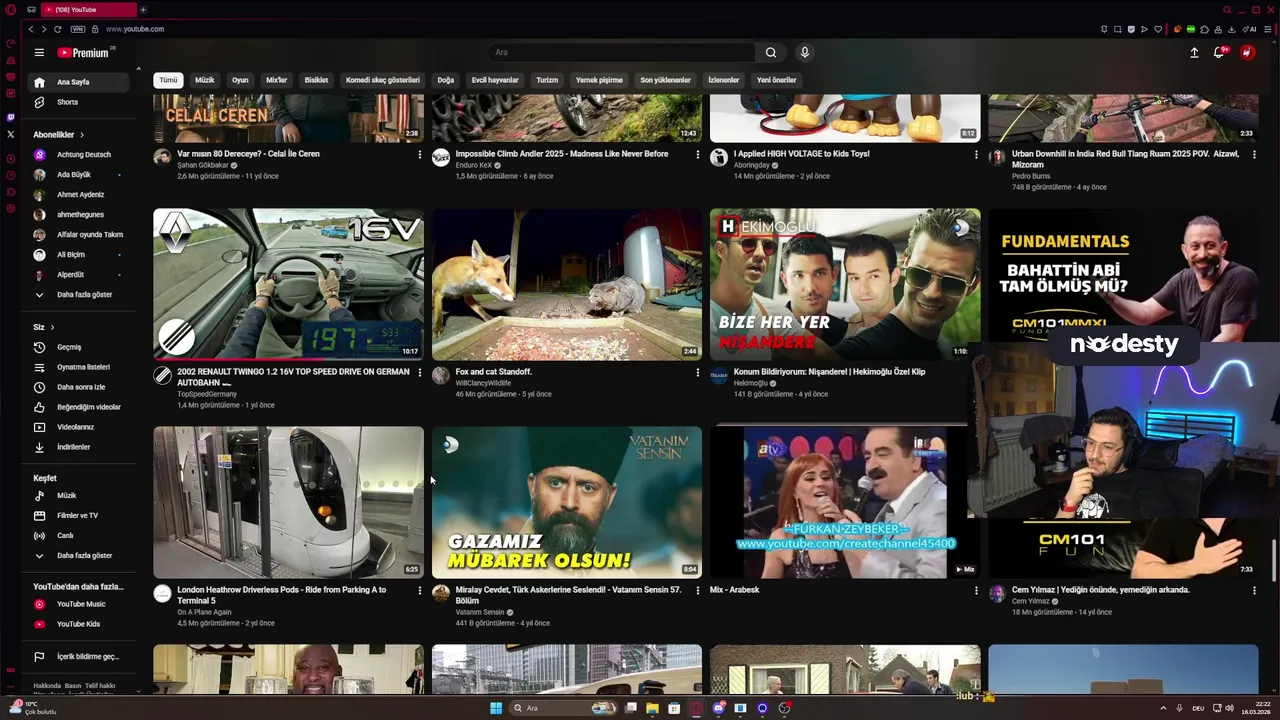1280x720 pixels.
Task: Open Oynatma listeleri in sidebar
Action: click(78, 367)
